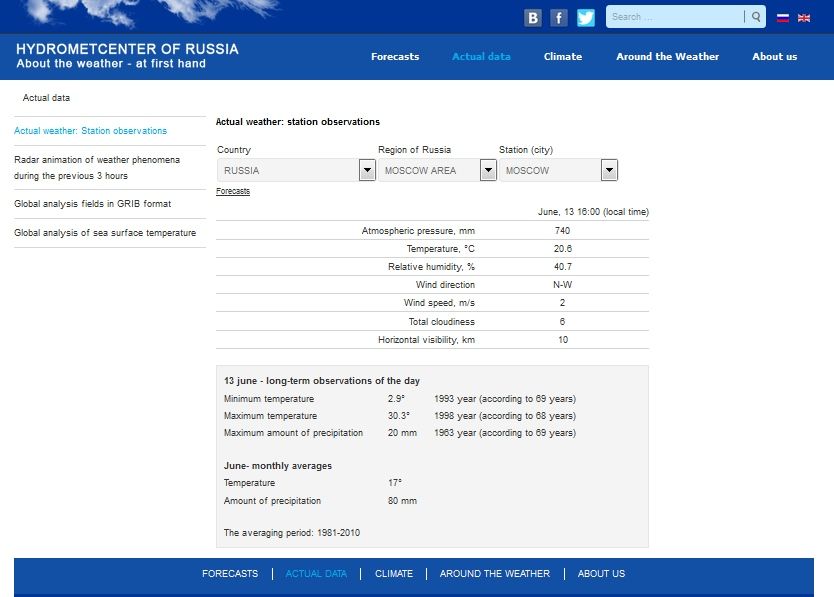Open the VKontakte social icon
This screenshot has width=834, height=597.
click(x=532, y=18)
